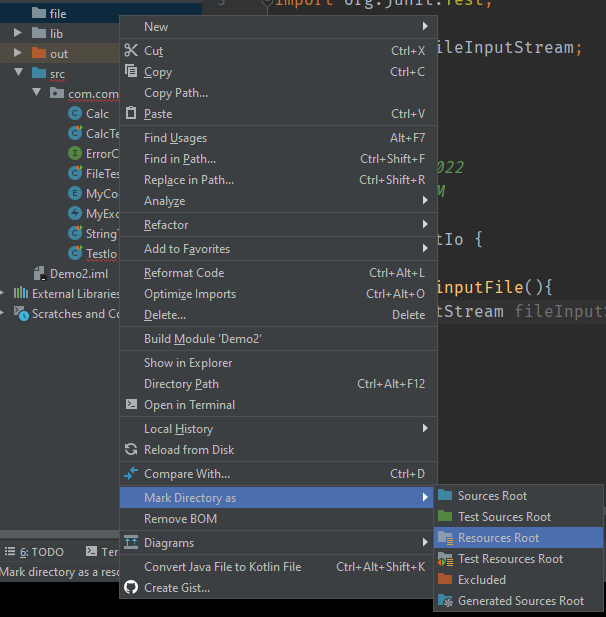Choose Show in Explorer
Image resolution: width=606 pixels, height=617 pixels.
pos(279,363)
